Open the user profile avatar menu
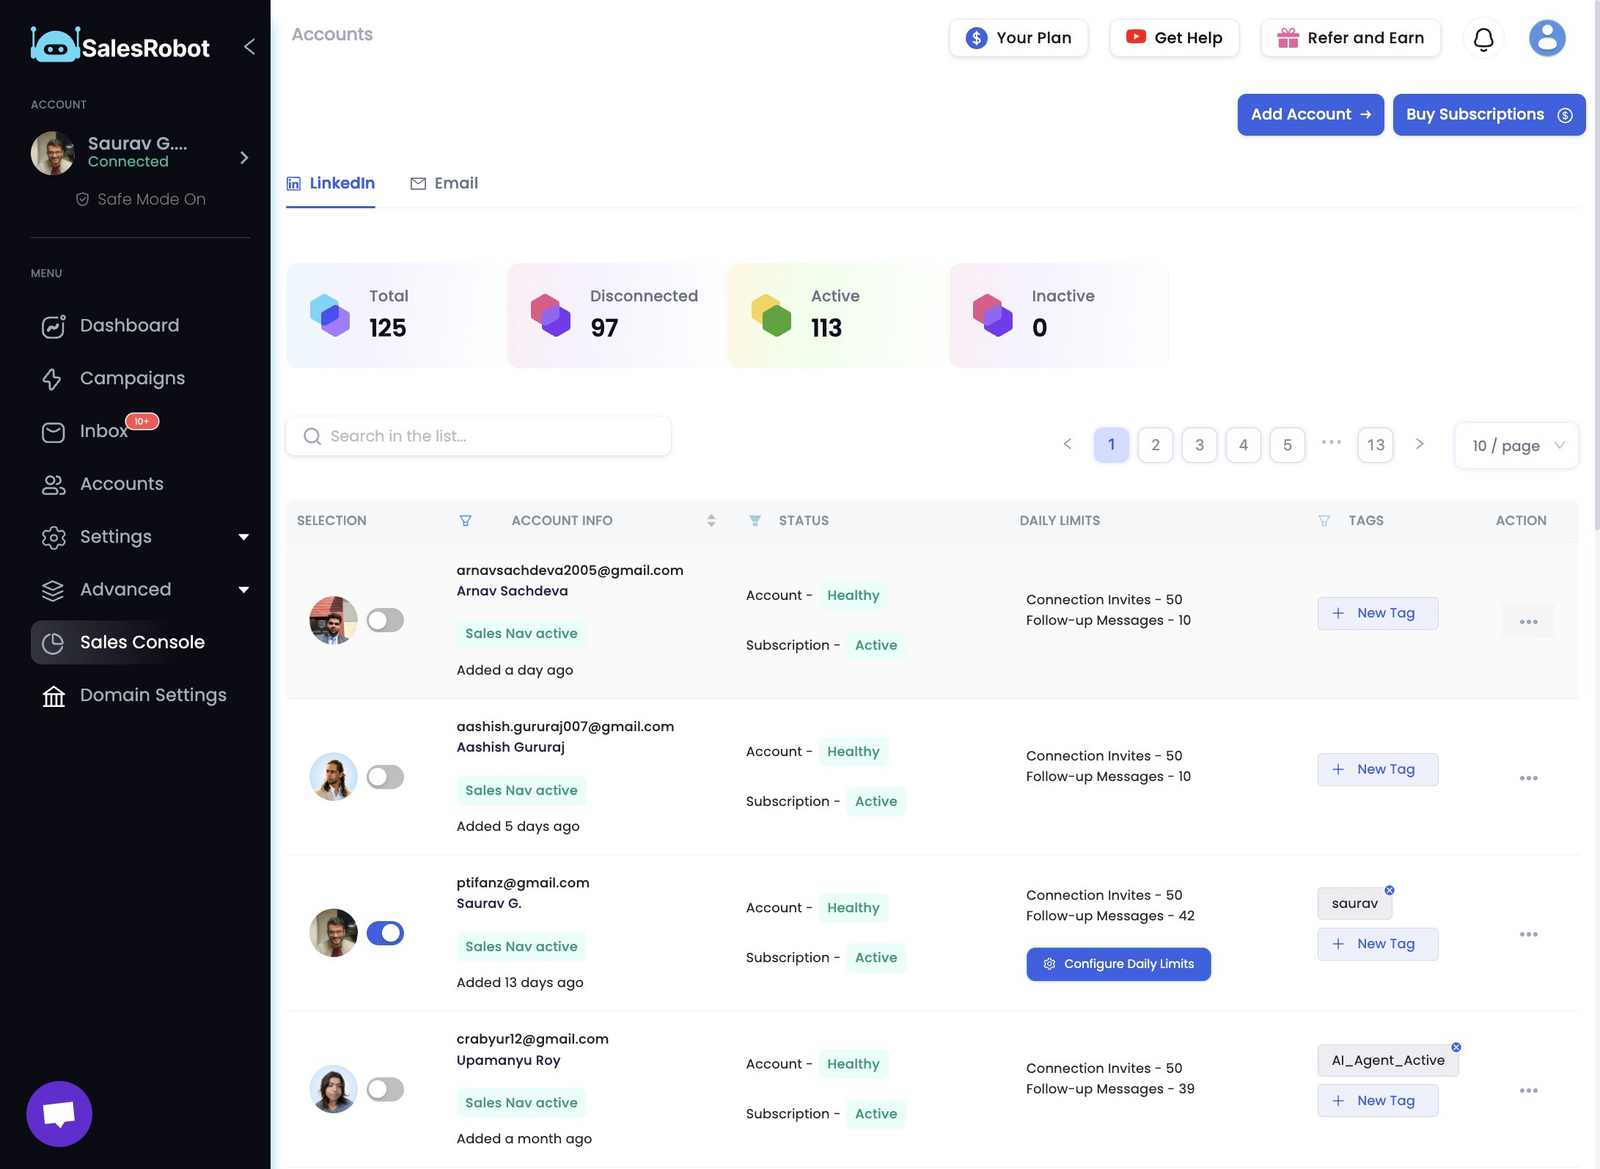Viewport: 1600px width, 1169px height. pyautogui.click(x=1547, y=38)
